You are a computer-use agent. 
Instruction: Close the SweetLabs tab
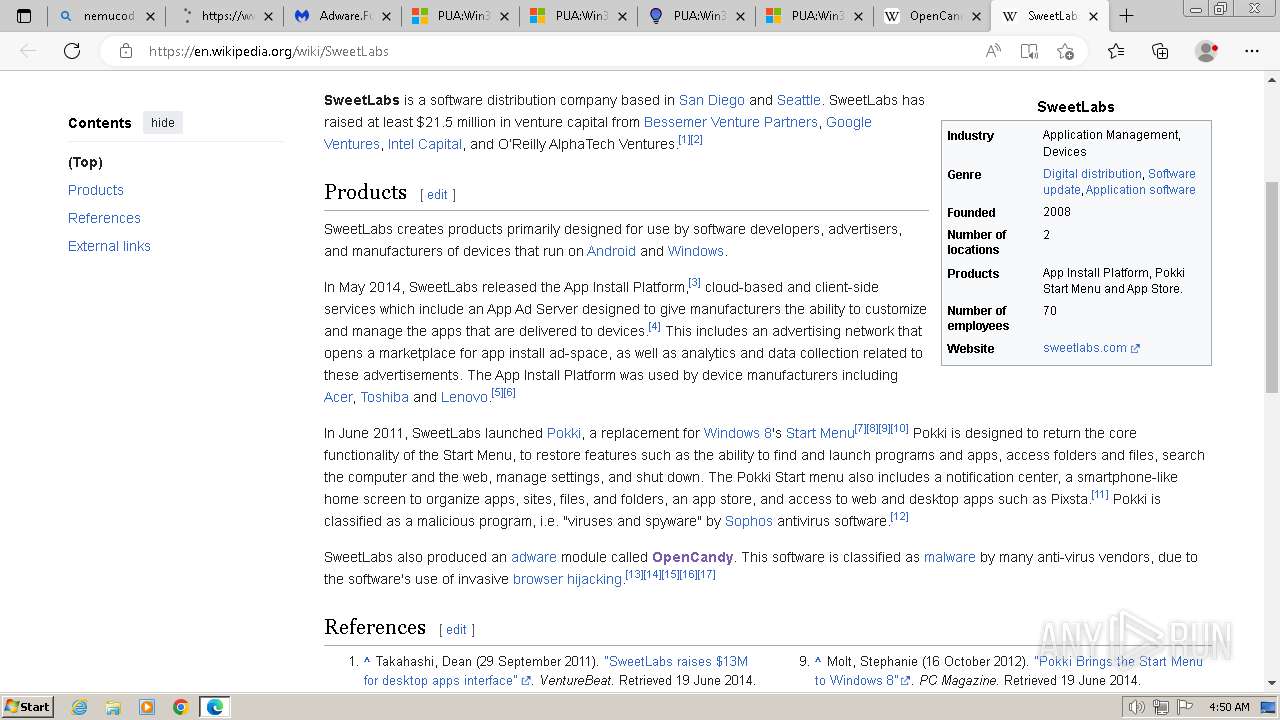[1093, 16]
